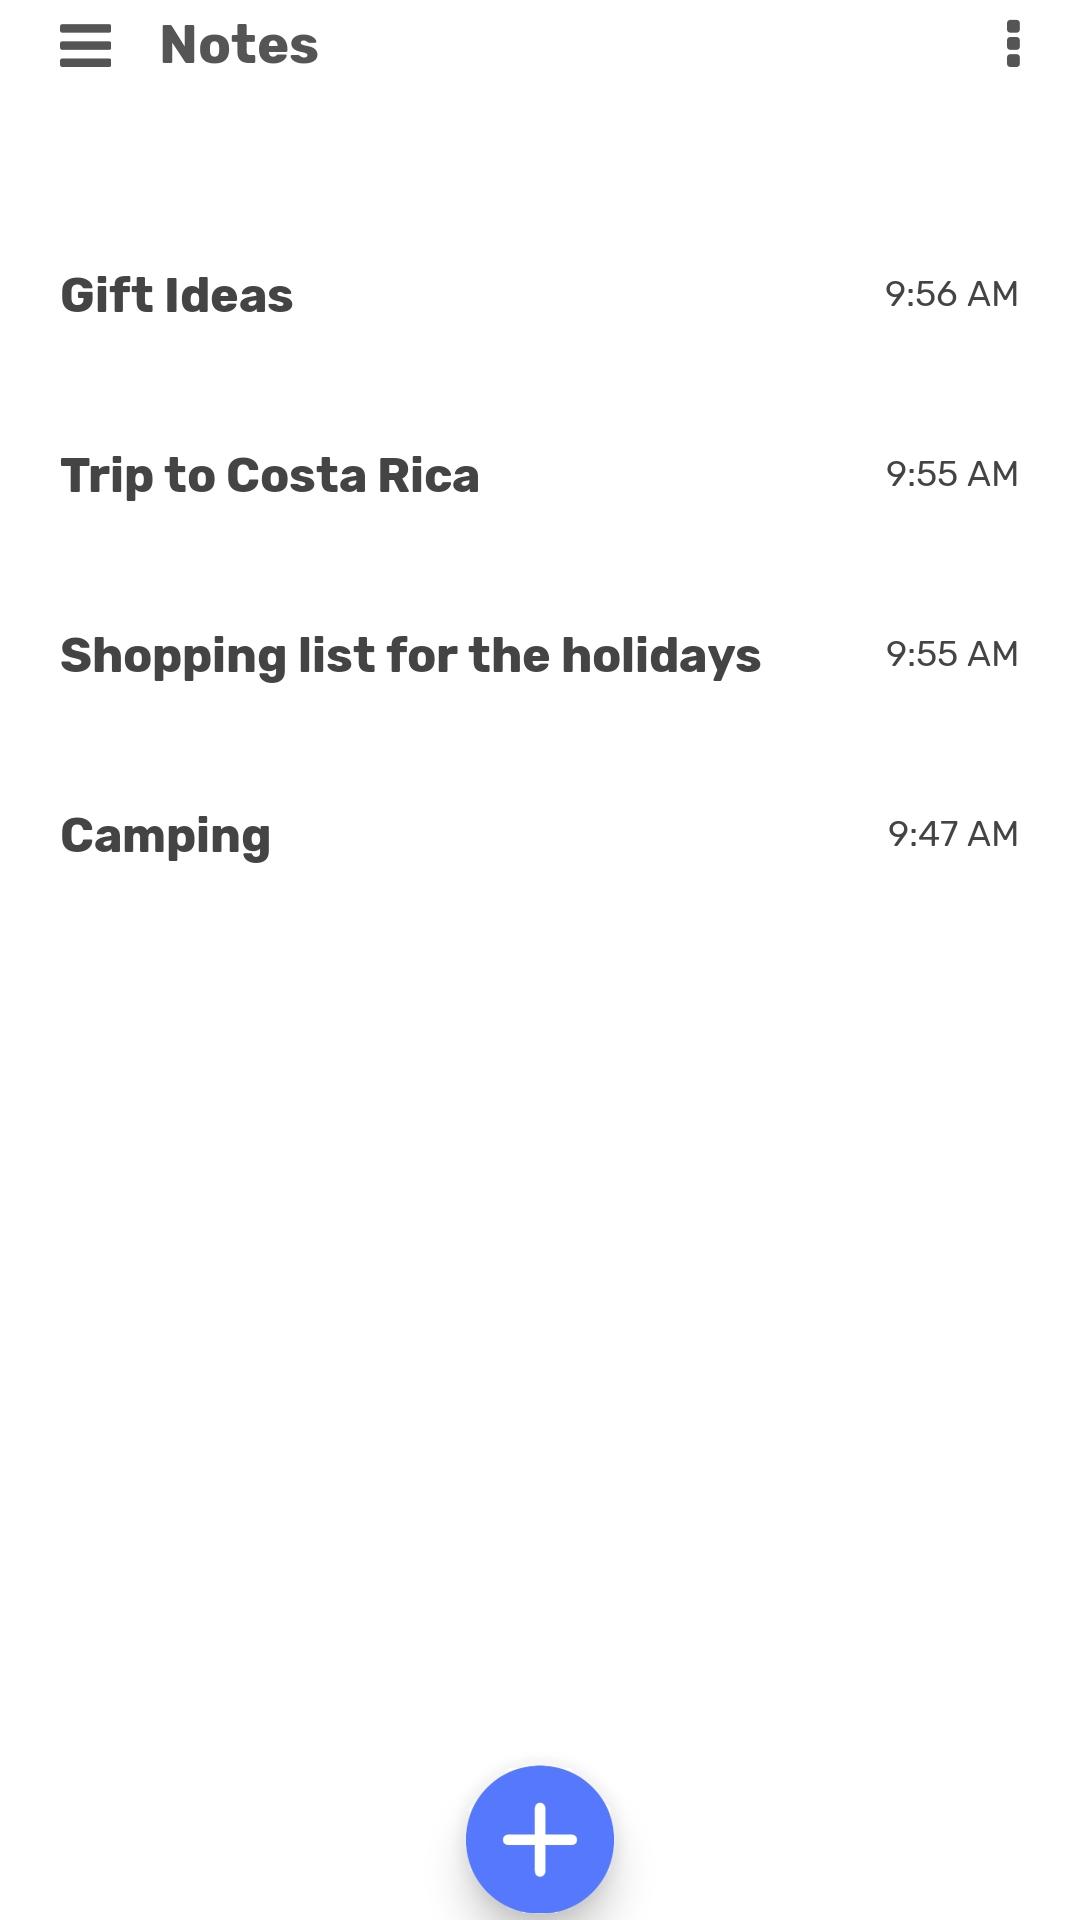Viewport: 1080px width, 1920px height.
Task: Open the Trip to Costa Rica note
Action: [x=540, y=475]
